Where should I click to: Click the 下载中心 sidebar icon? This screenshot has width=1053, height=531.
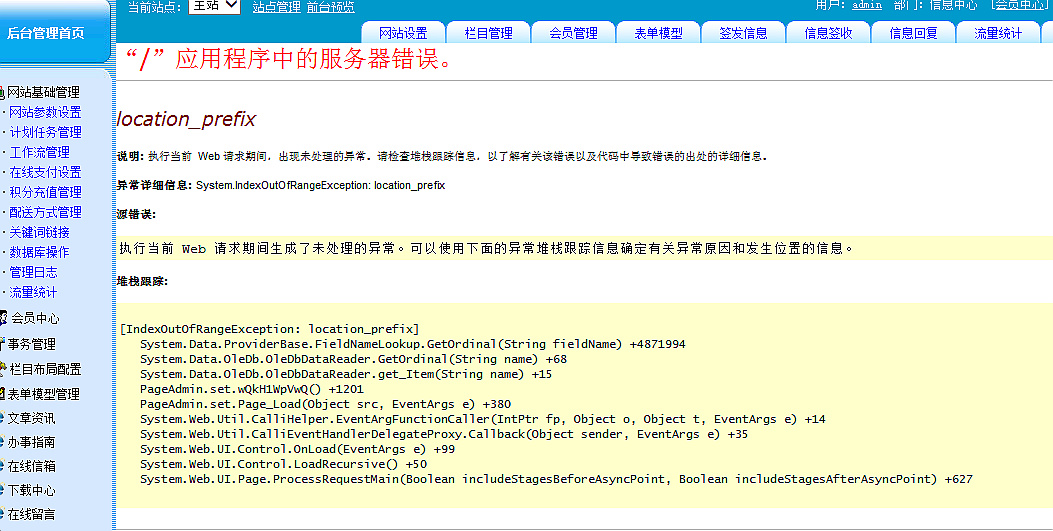pos(3,490)
